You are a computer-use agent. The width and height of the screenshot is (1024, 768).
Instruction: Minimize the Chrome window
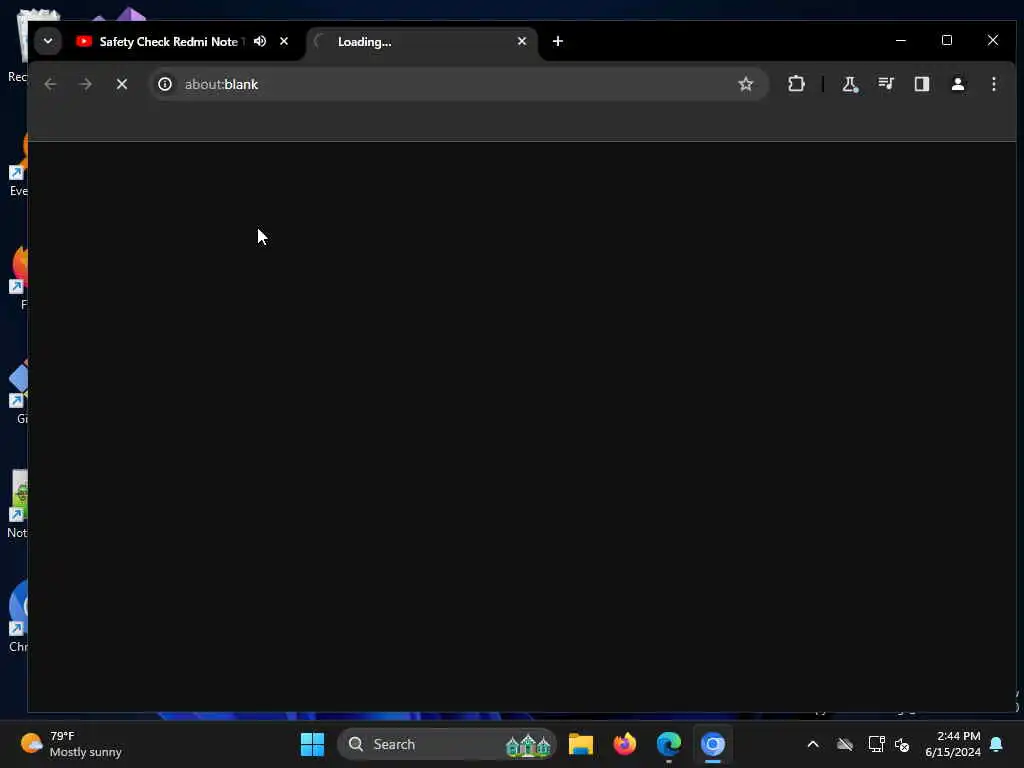pos(901,40)
